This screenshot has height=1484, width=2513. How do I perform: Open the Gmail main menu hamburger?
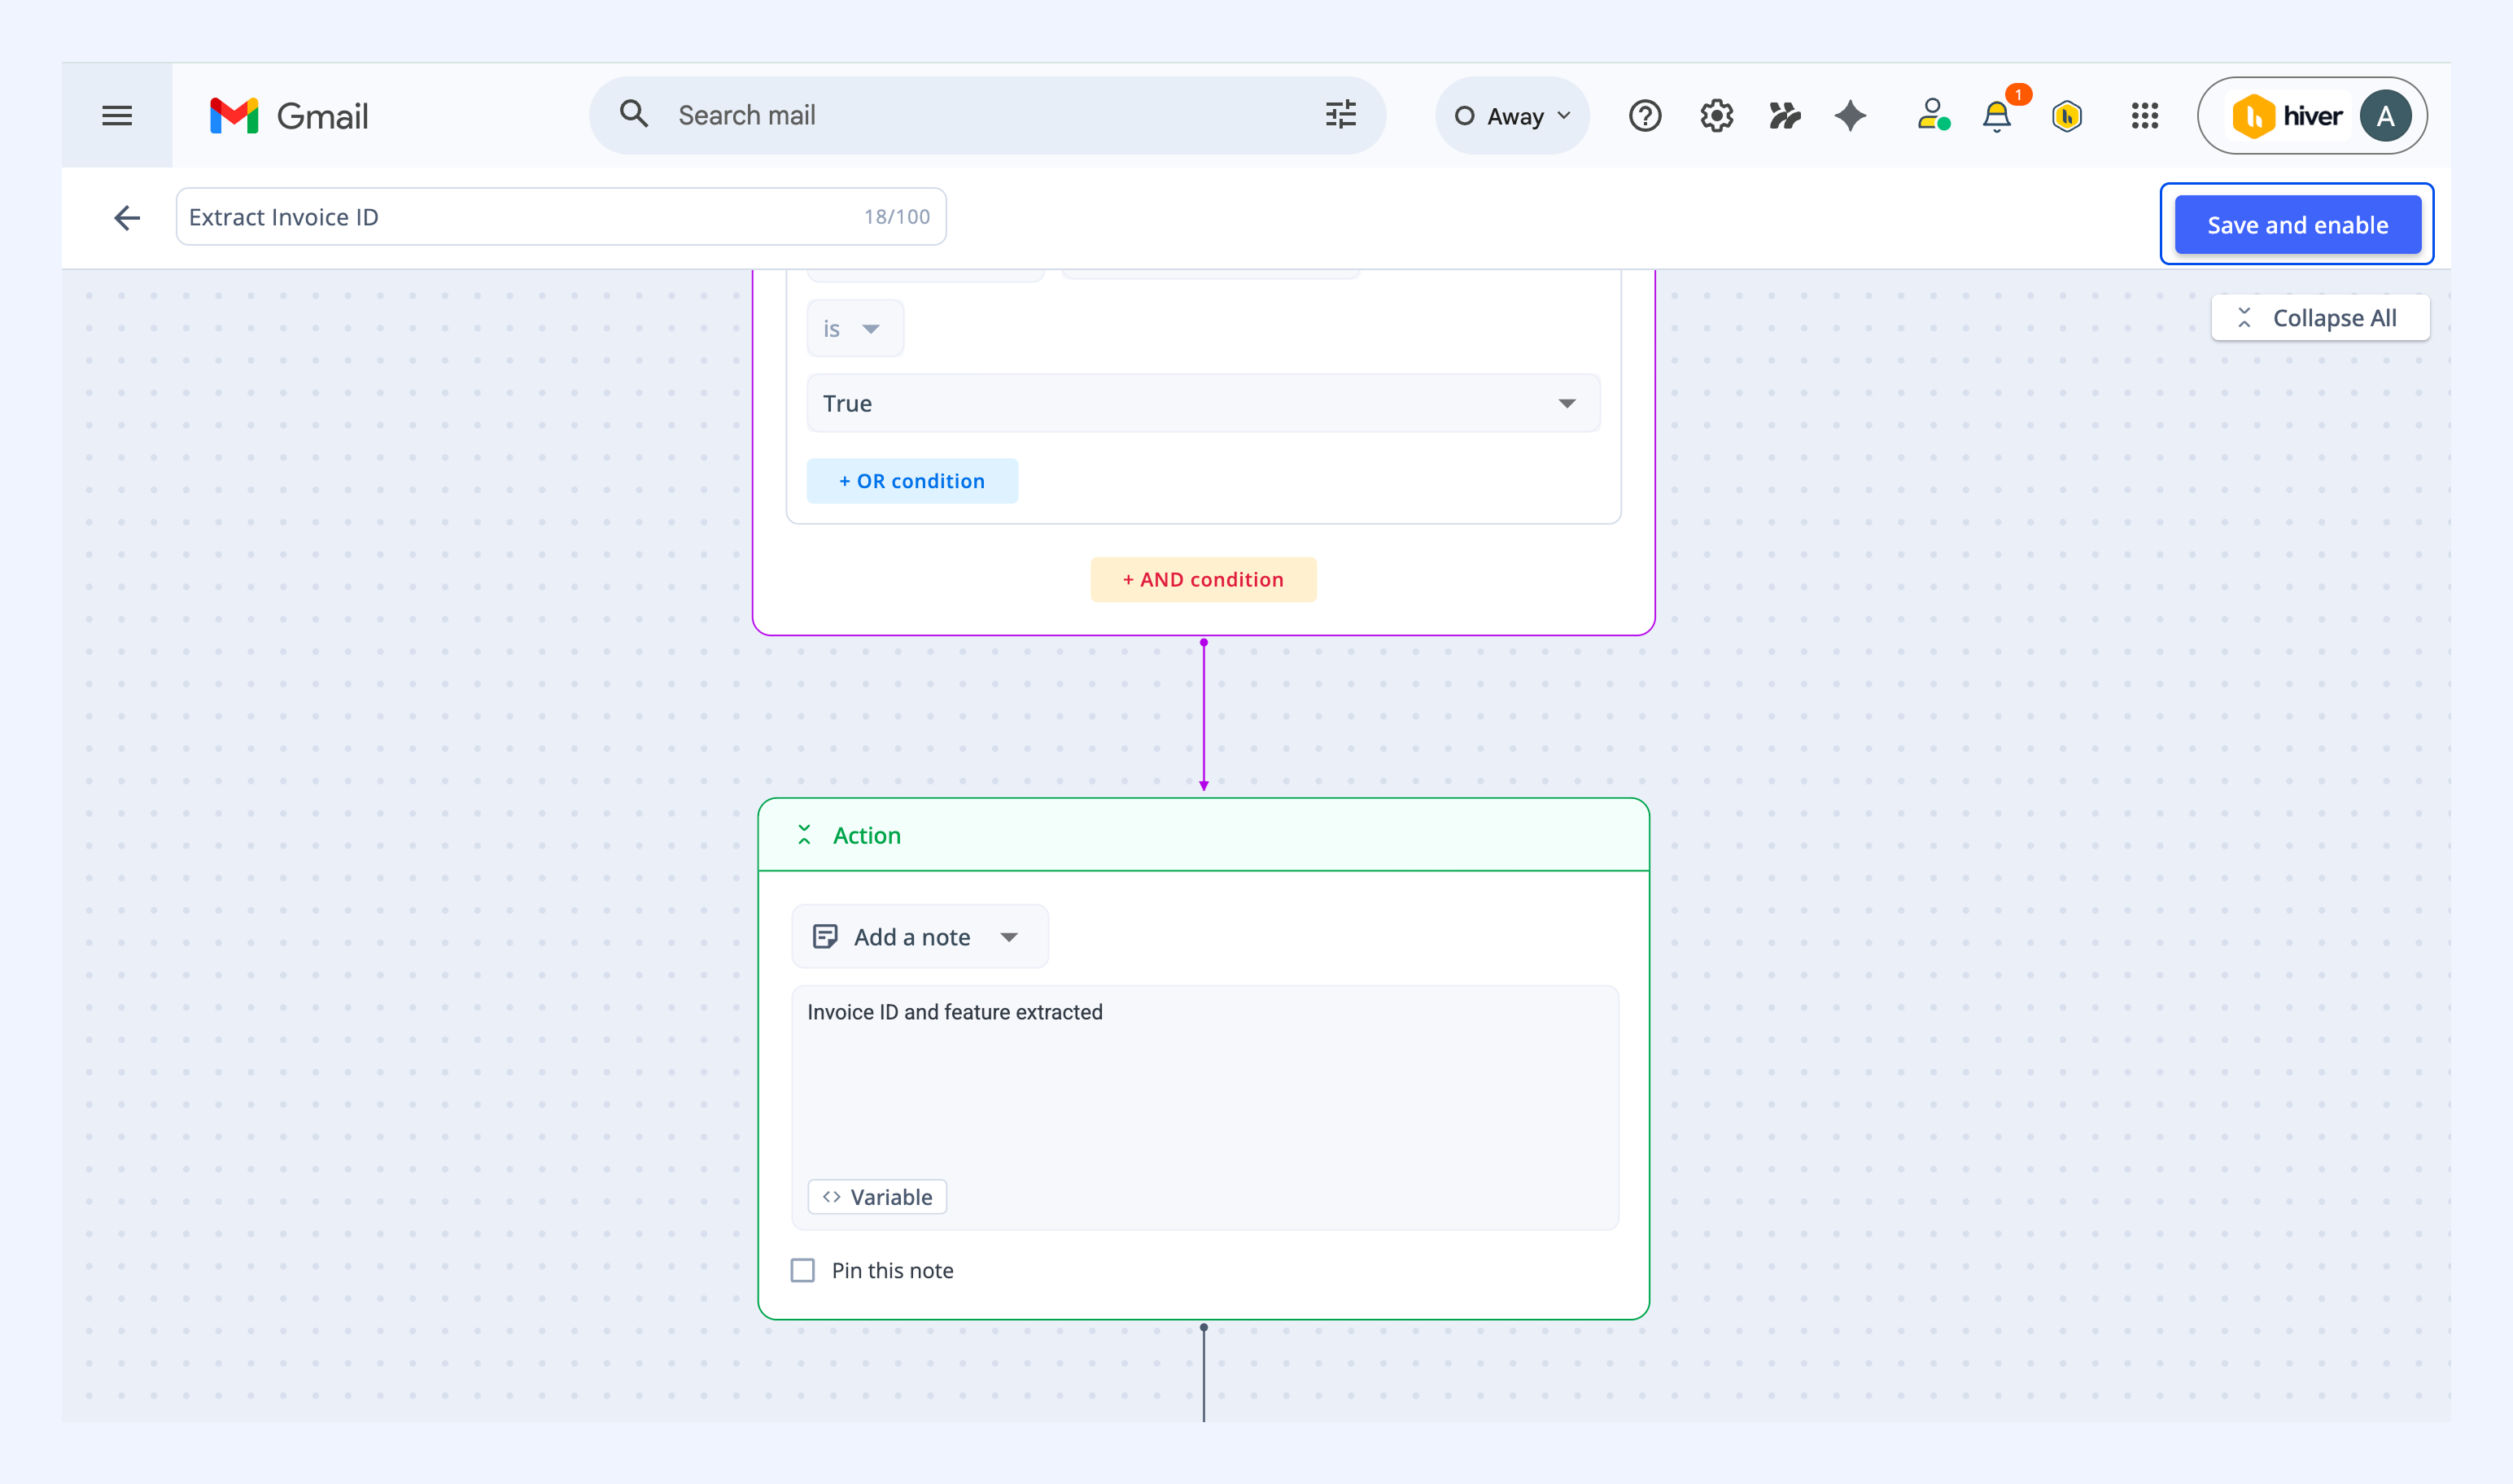(117, 116)
